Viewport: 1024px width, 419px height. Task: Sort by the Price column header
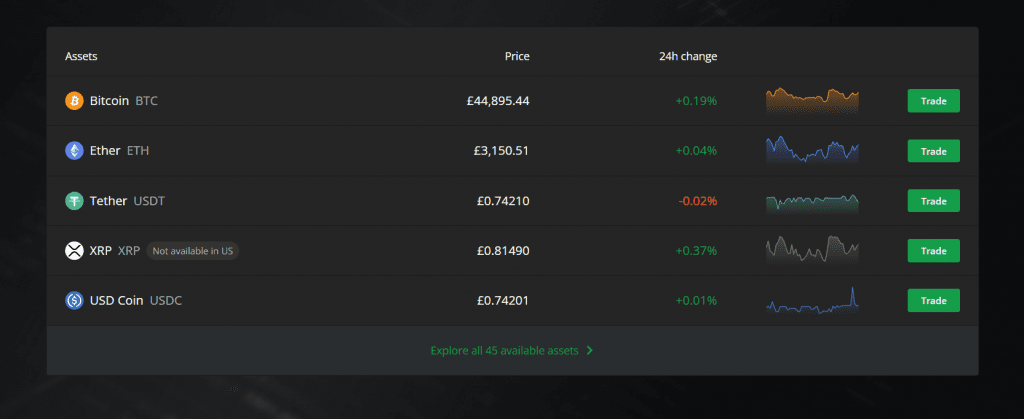517,56
